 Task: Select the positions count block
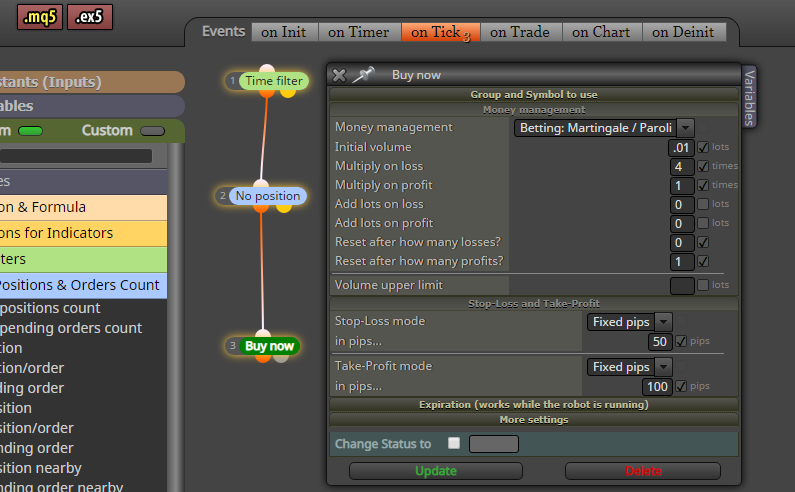coord(50,308)
